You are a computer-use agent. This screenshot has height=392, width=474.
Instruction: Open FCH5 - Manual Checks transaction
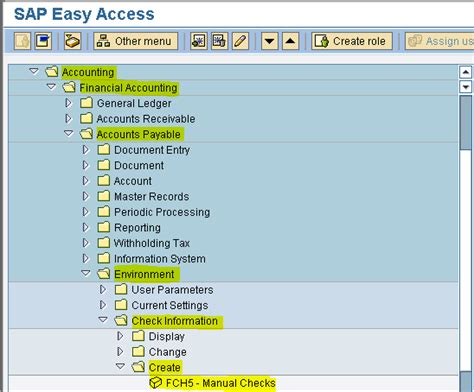click(221, 383)
